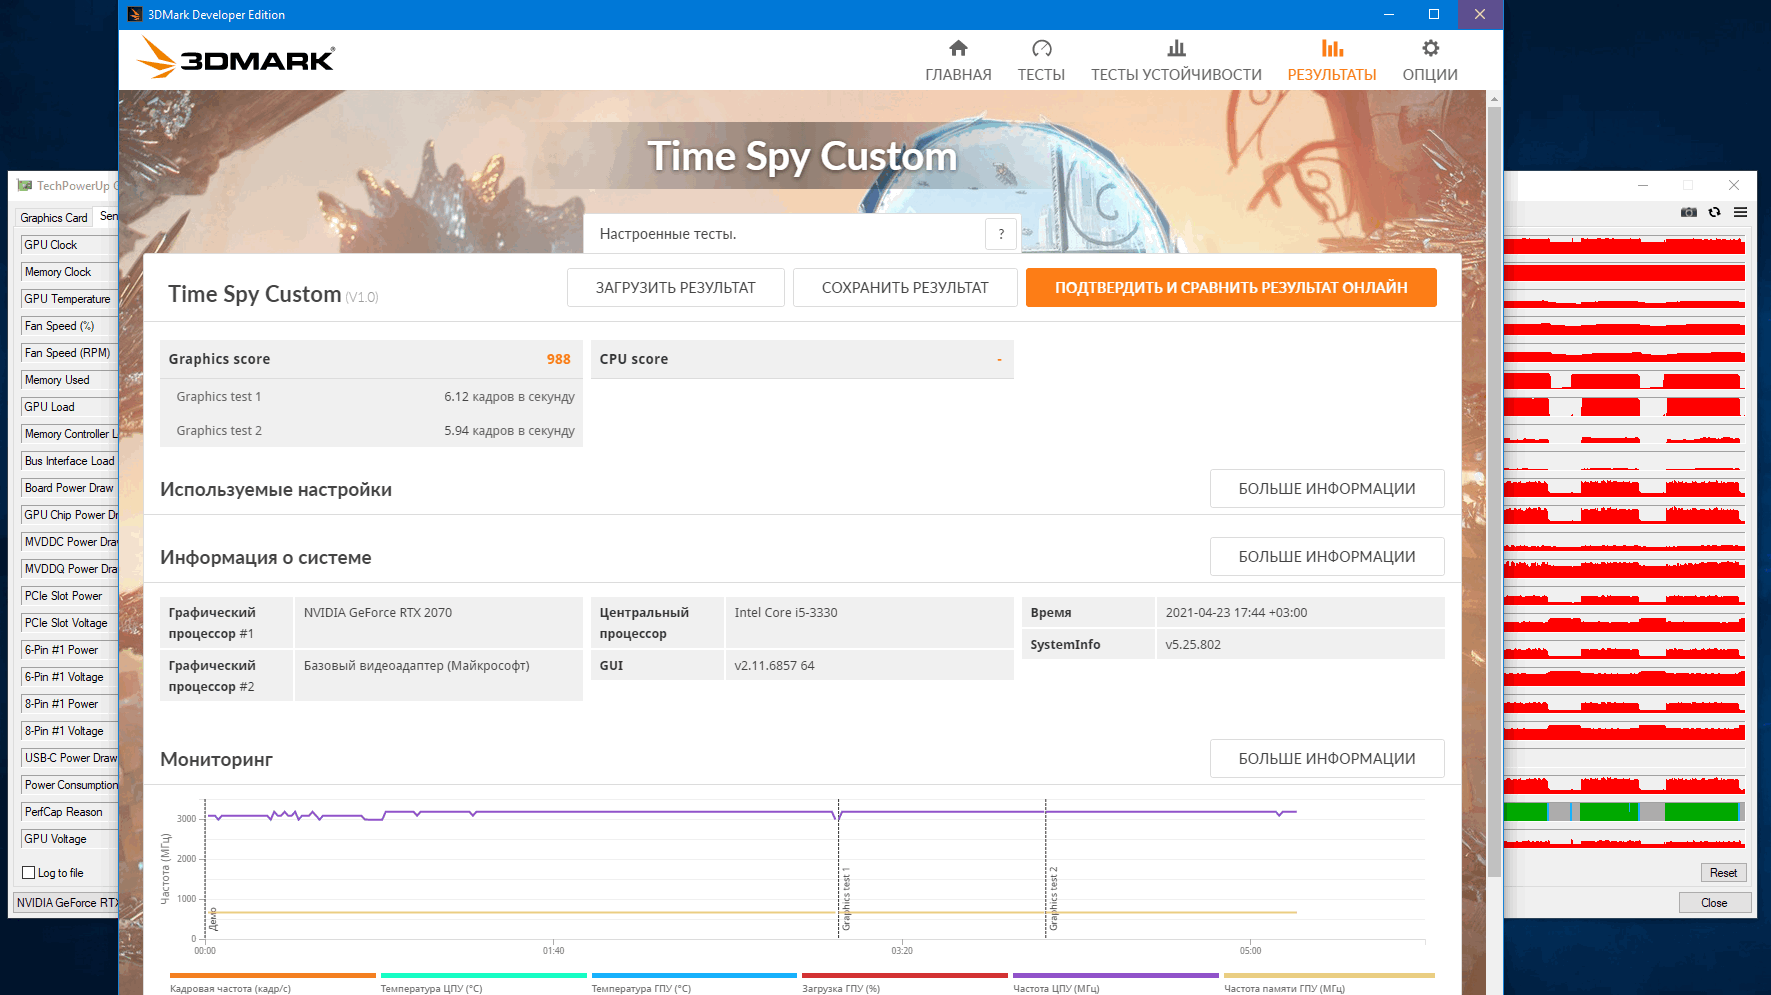
Task: Take a screenshot with GPU-Z camera icon
Action: click(x=1688, y=212)
